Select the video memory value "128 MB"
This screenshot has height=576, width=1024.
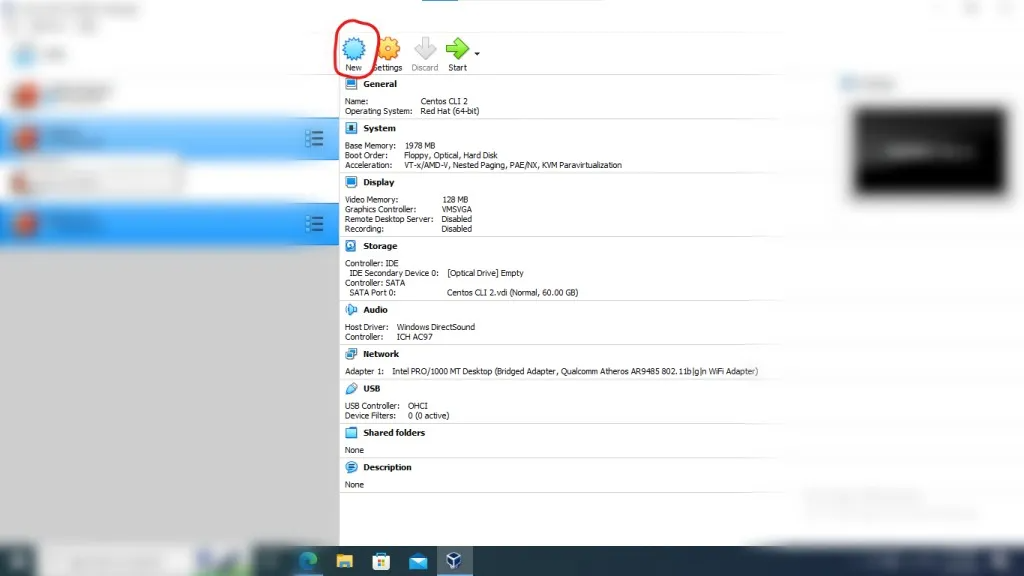point(455,200)
